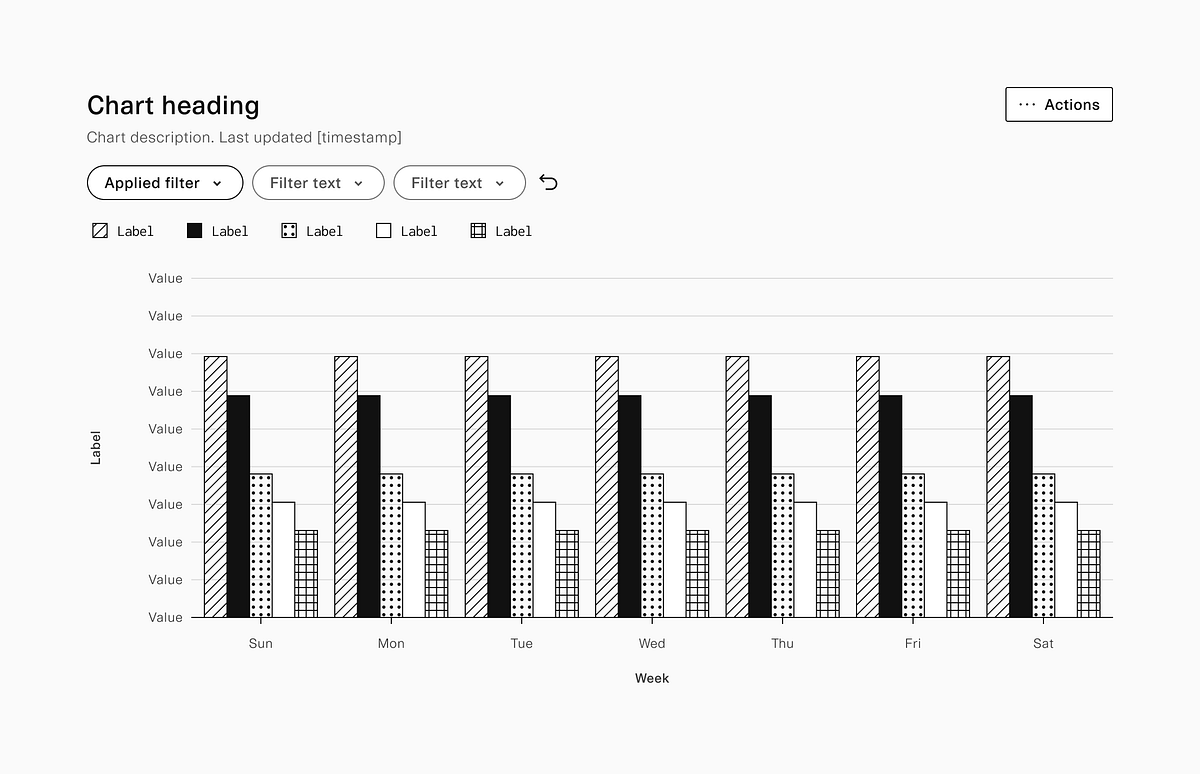1200x774 pixels.
Task: Click the dotted pattern legend swatch
Action: [287, 230]
